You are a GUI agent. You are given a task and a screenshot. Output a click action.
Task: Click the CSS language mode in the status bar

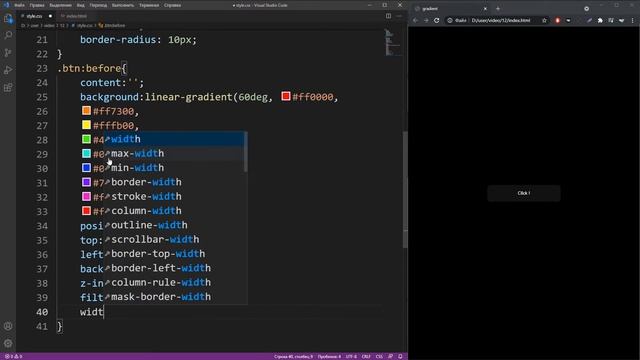pos(379,356)
